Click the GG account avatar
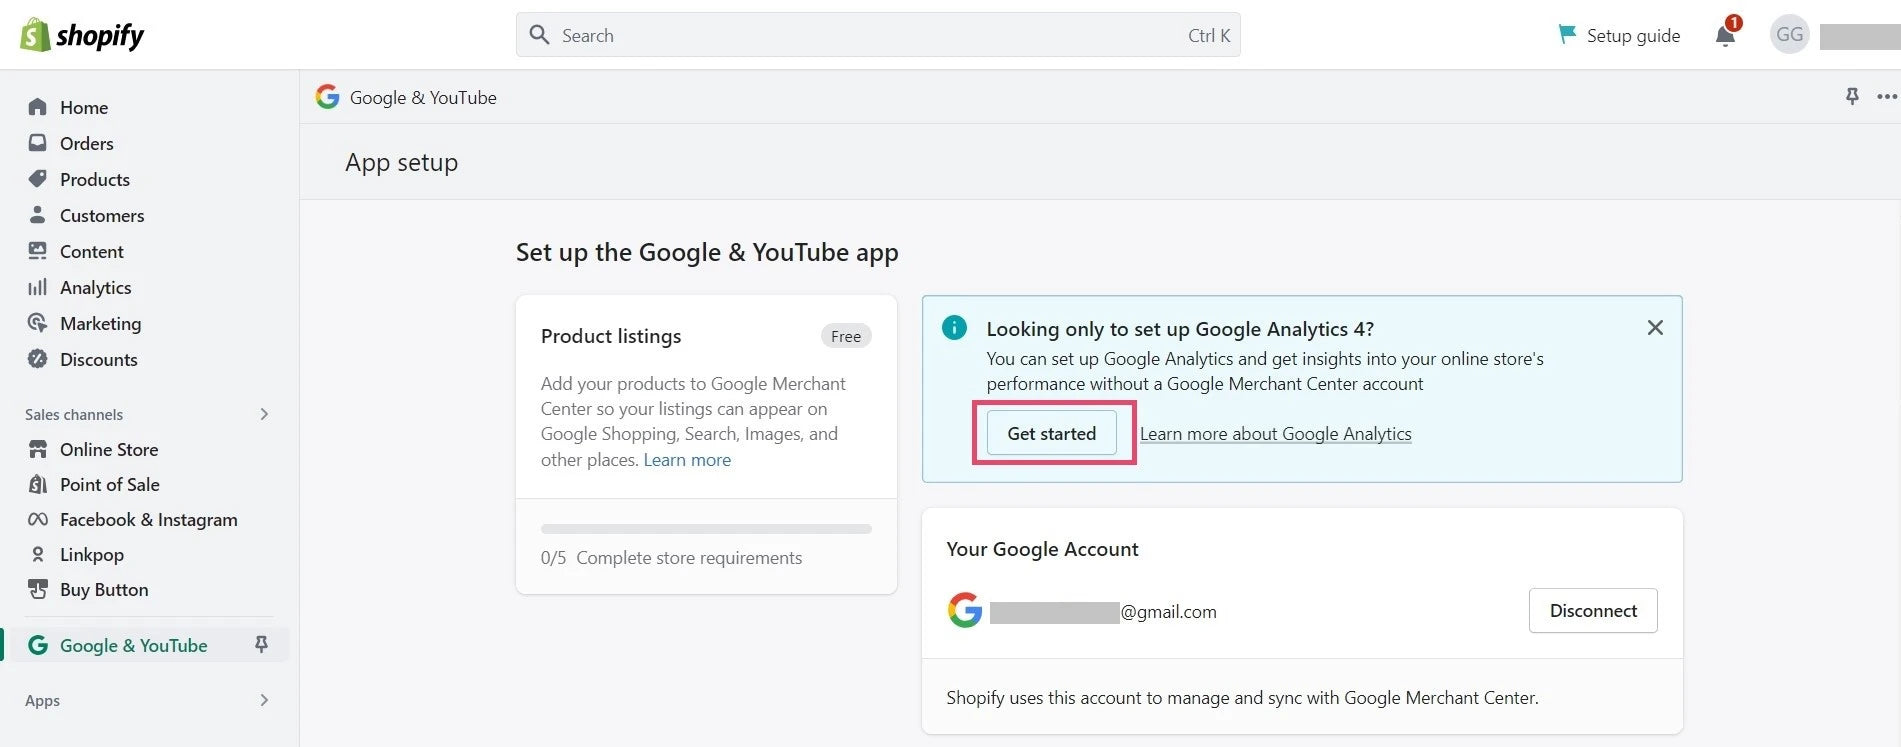Image resolution: width=1901 pixels, height=747 pixels. [x=1789, y=35]
